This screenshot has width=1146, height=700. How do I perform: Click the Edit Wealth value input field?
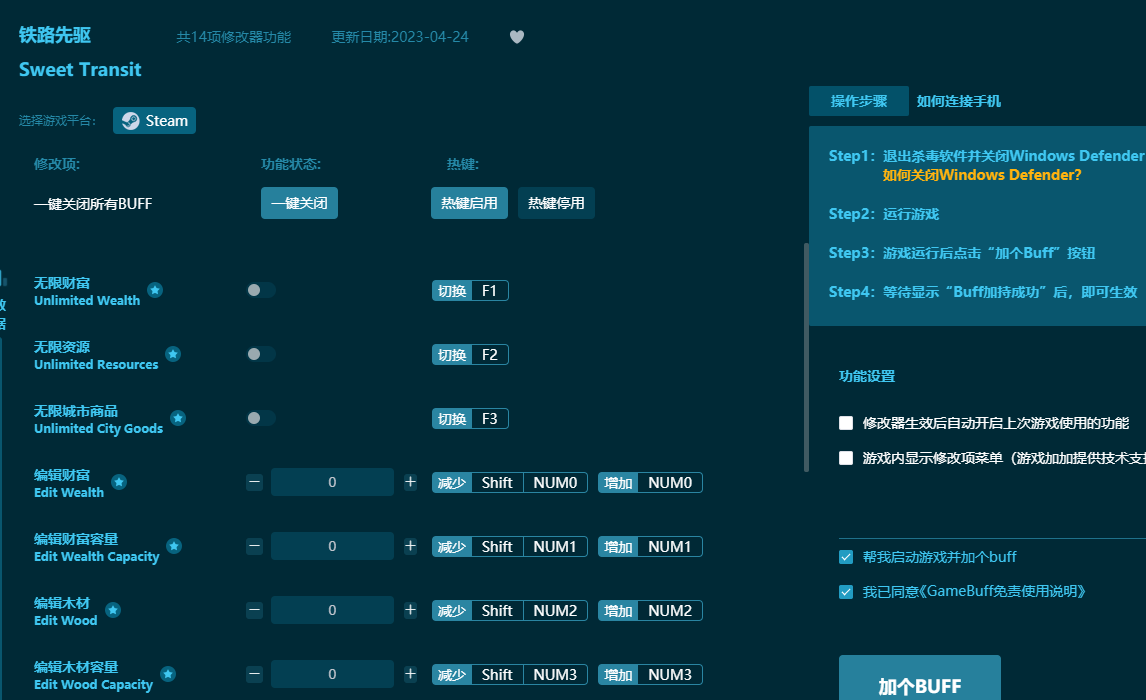(x=333, y=482)
